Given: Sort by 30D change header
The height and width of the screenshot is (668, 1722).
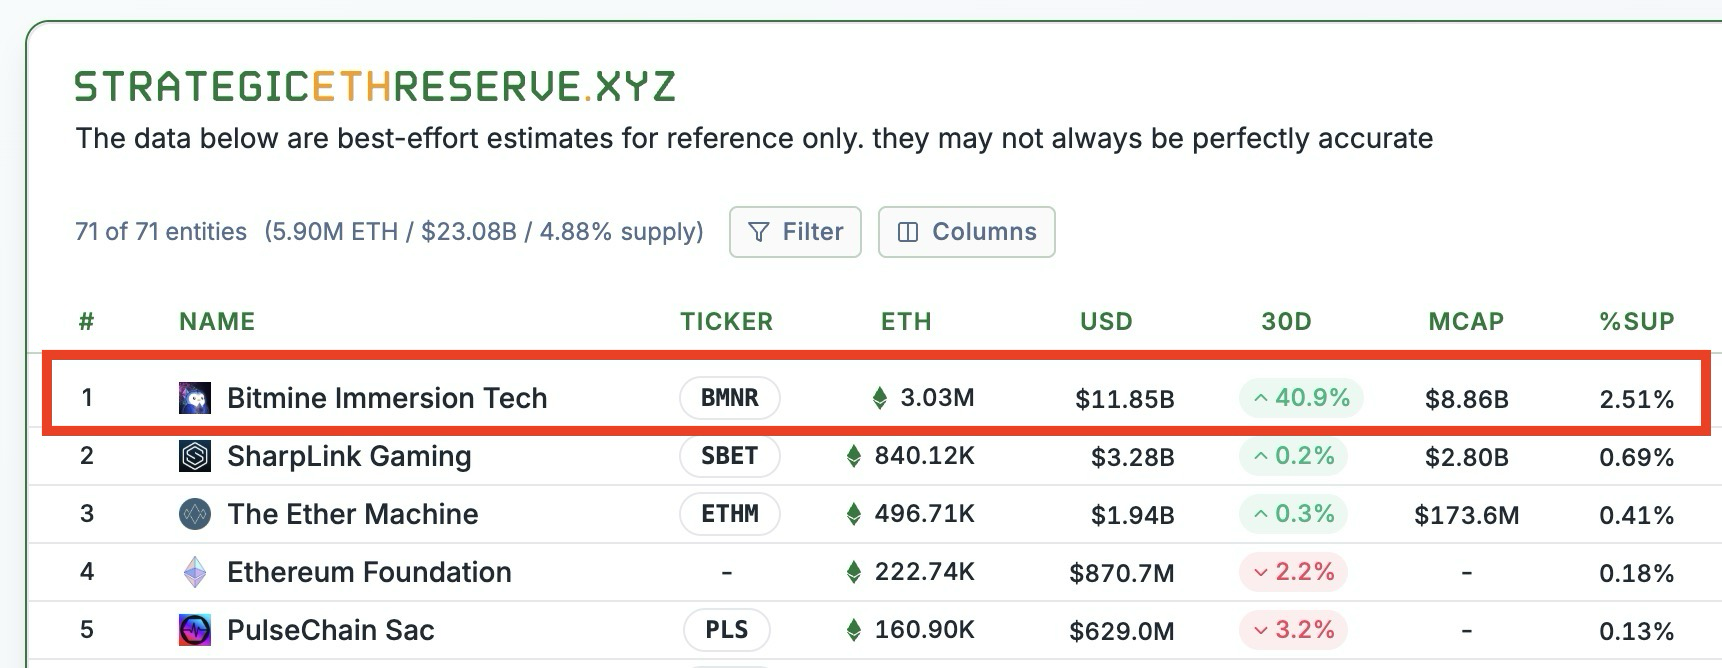Looking at the screenshot, I should [x=1286, y=321].
